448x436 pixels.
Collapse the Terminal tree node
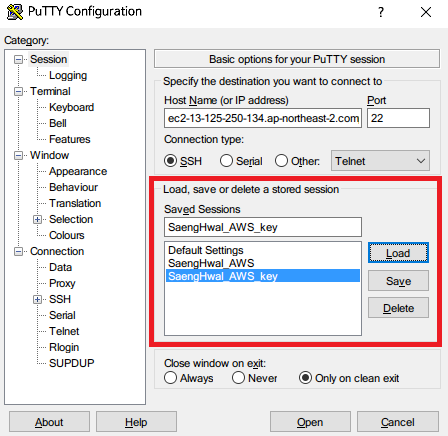(x=18, y=92)
